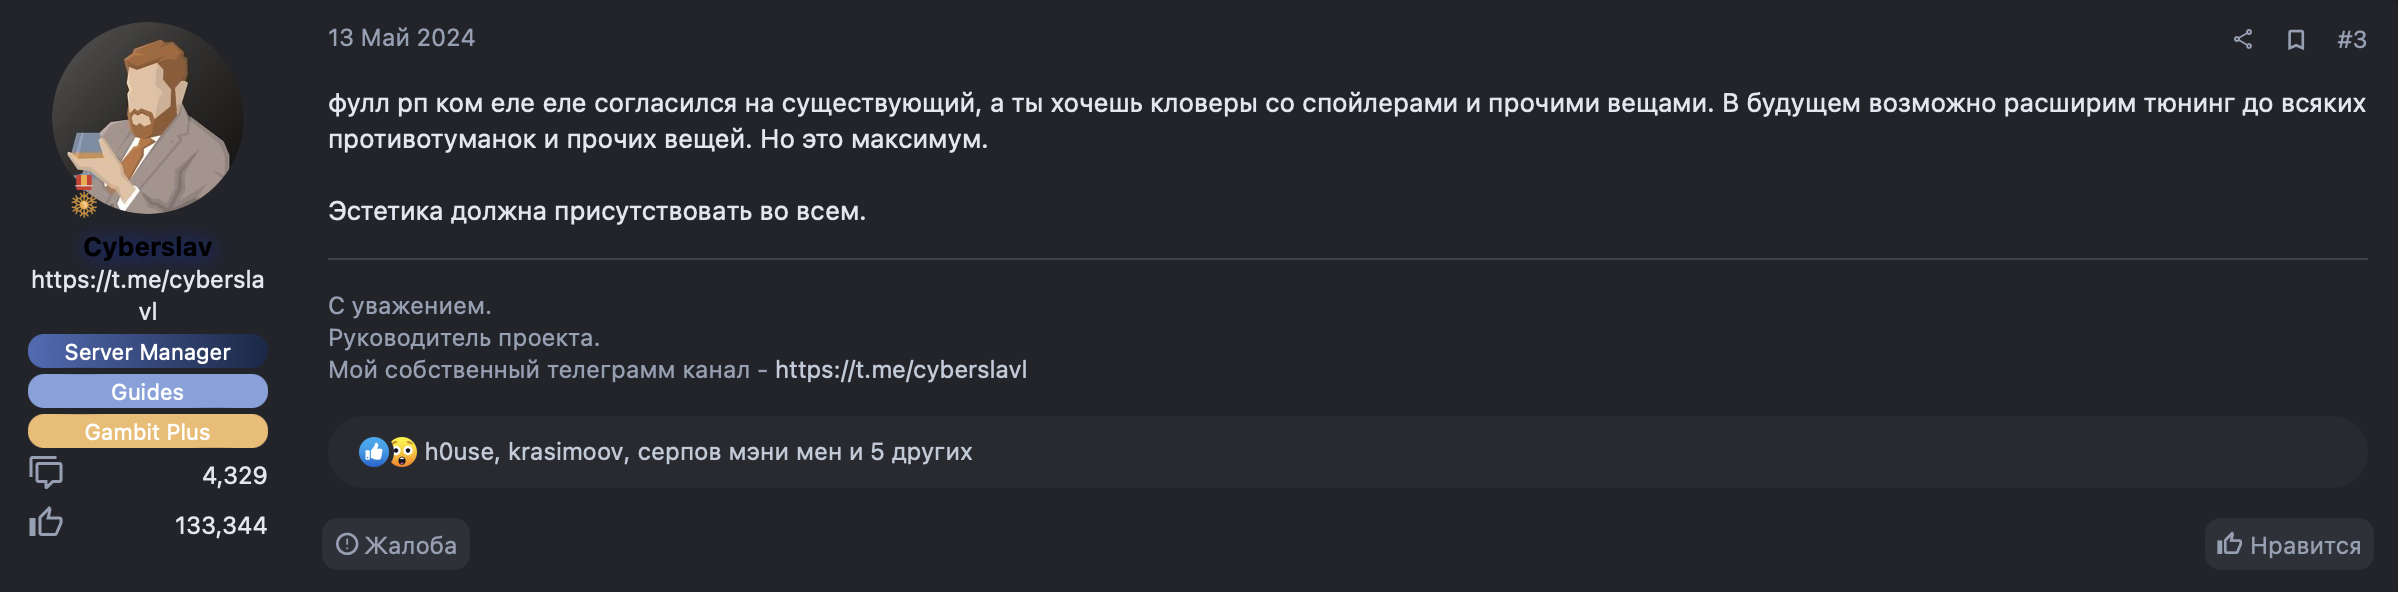
Task: Click the blue like reaction emoji
Action: pyautogui.click(x=373, y=452)
